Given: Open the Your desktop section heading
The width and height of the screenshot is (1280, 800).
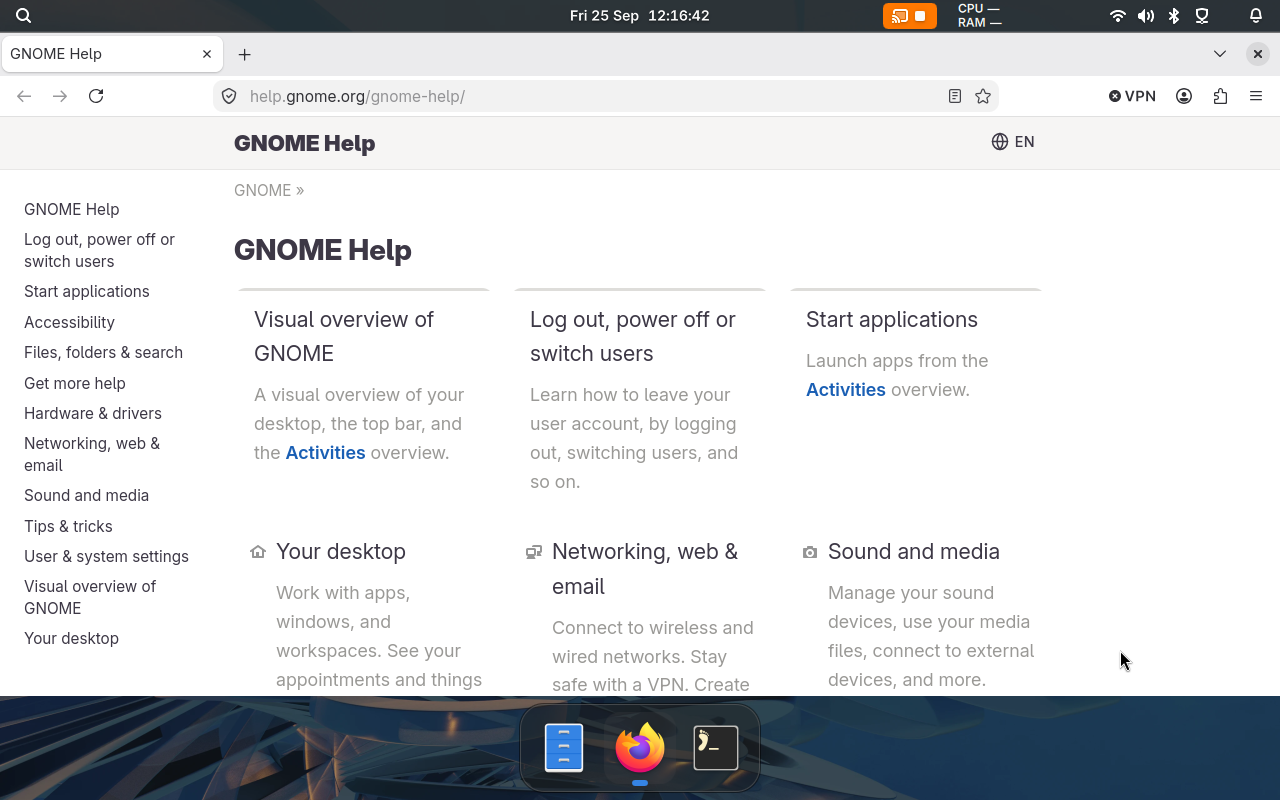Looking at the screenshot, I should (x=341, y=552).
